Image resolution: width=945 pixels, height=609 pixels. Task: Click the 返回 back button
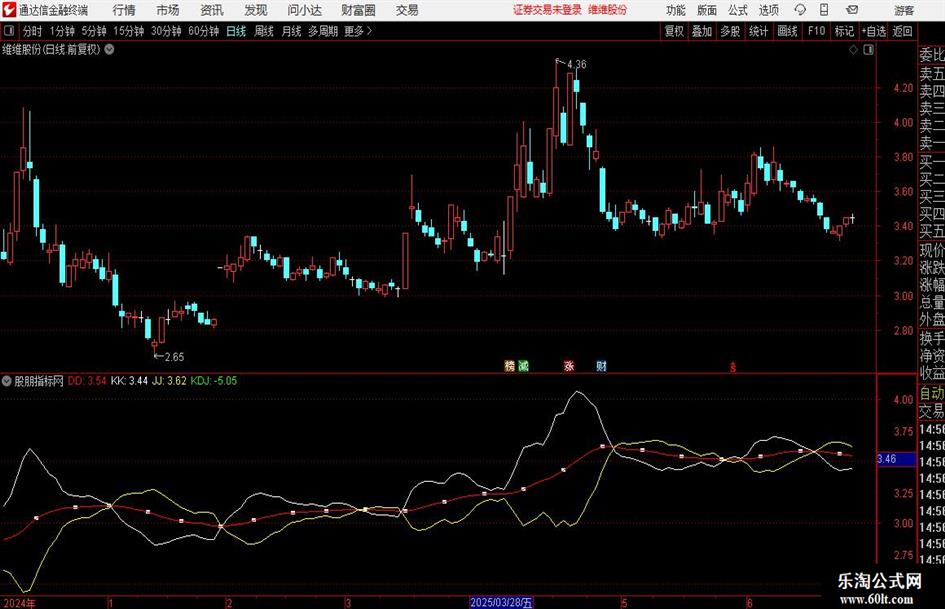pos(903,31)
